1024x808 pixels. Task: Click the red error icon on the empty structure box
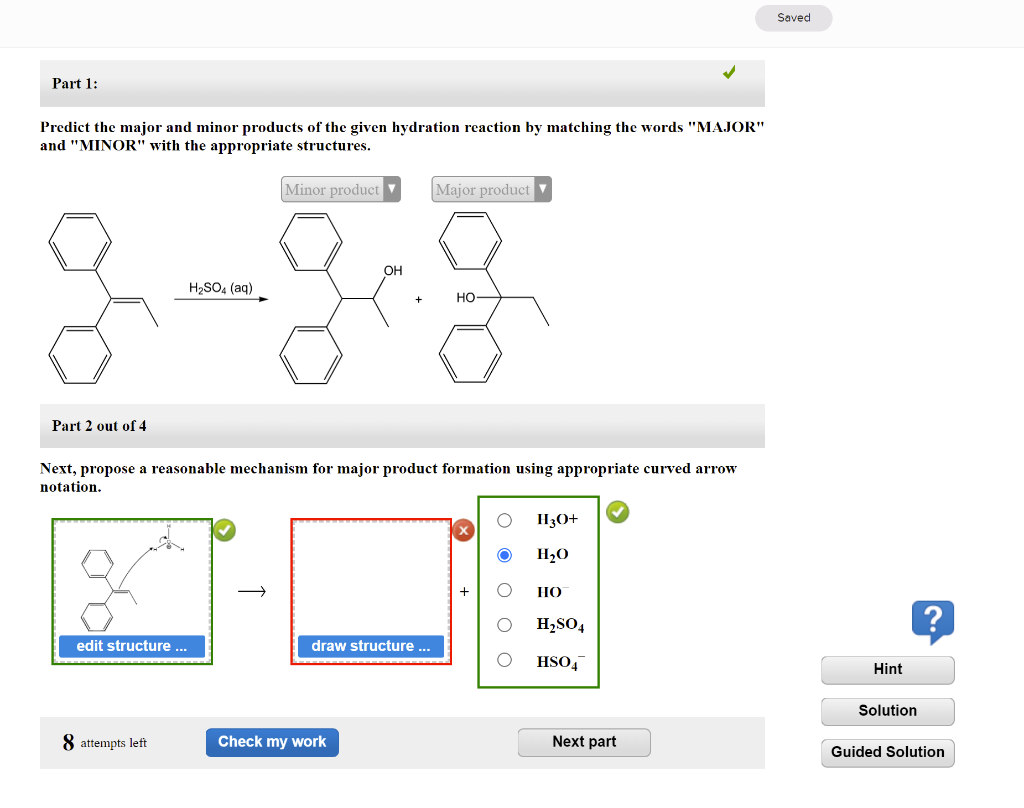coord(462,530)
